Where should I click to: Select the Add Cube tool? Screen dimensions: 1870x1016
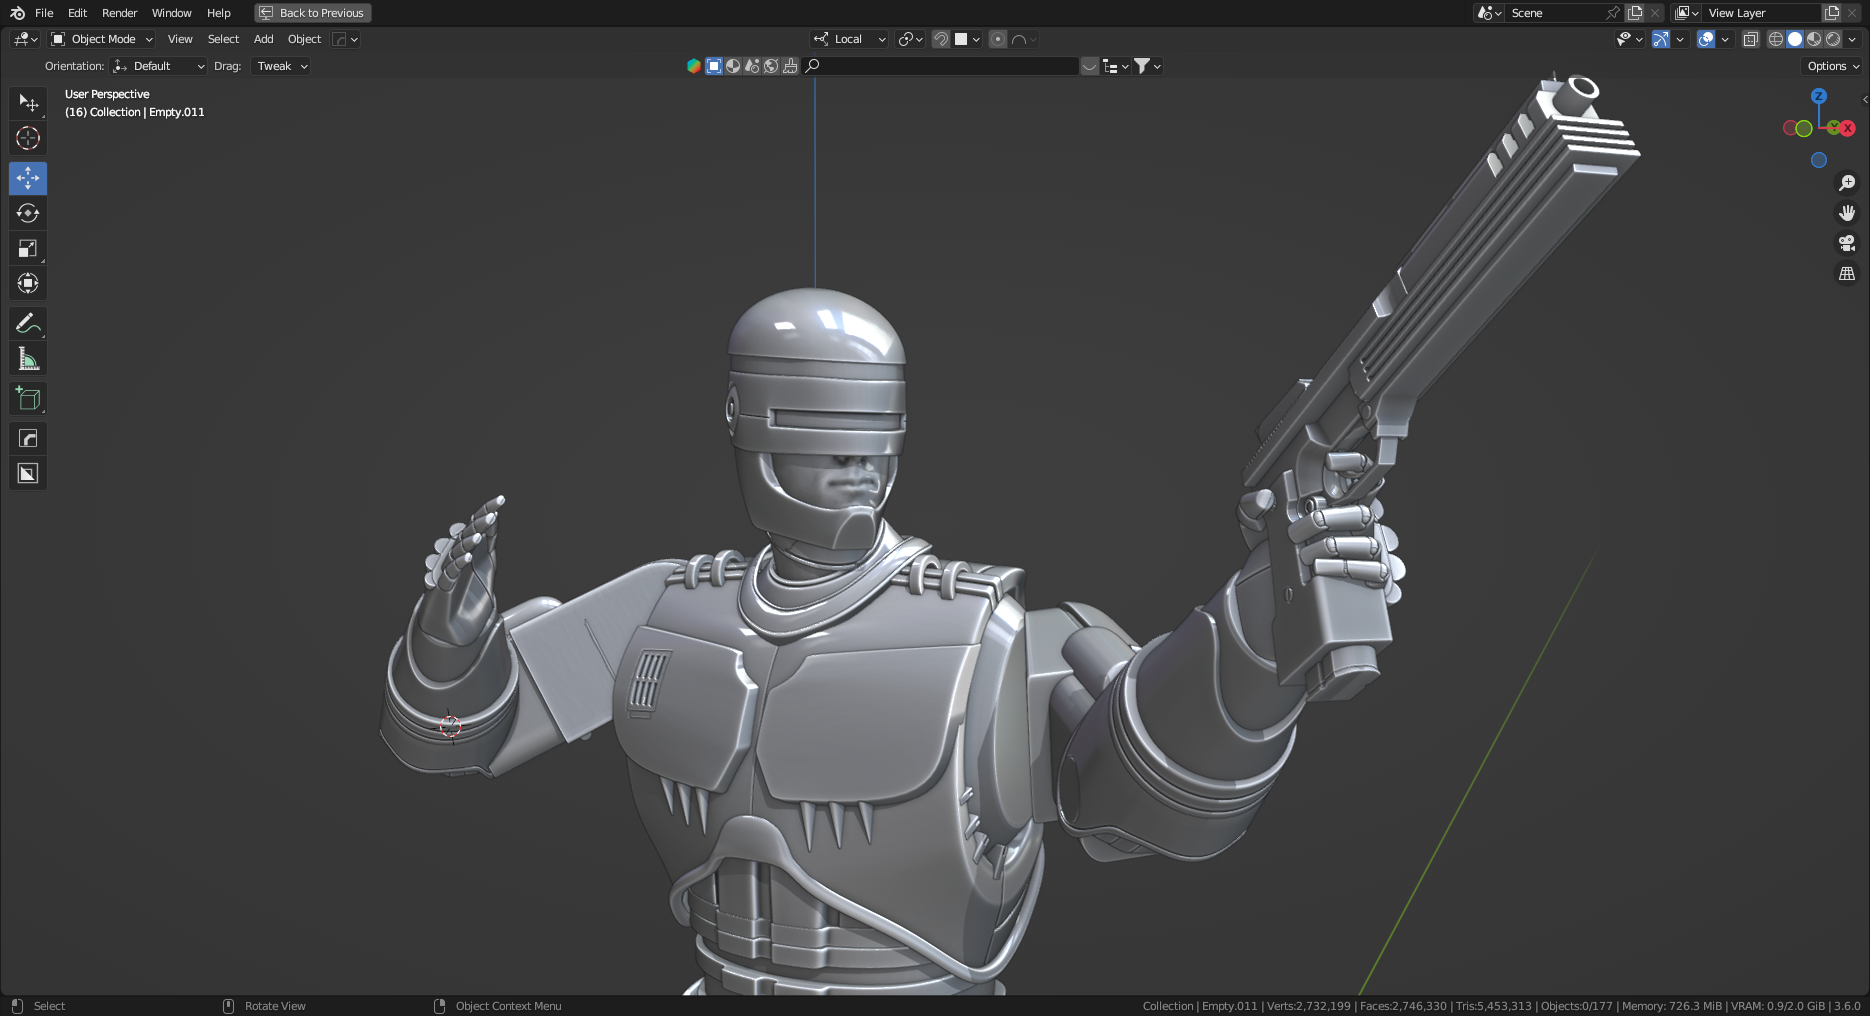28,398
